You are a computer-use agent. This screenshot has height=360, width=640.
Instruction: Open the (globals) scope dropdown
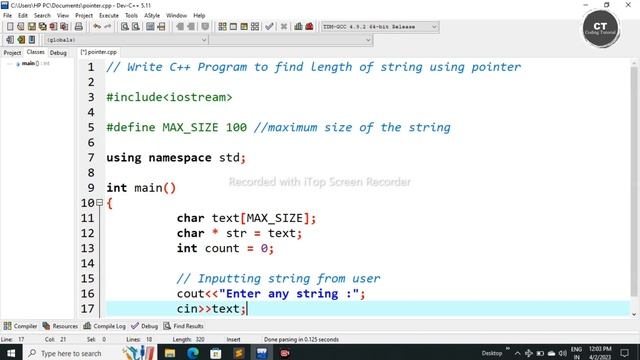click(126, 40)
